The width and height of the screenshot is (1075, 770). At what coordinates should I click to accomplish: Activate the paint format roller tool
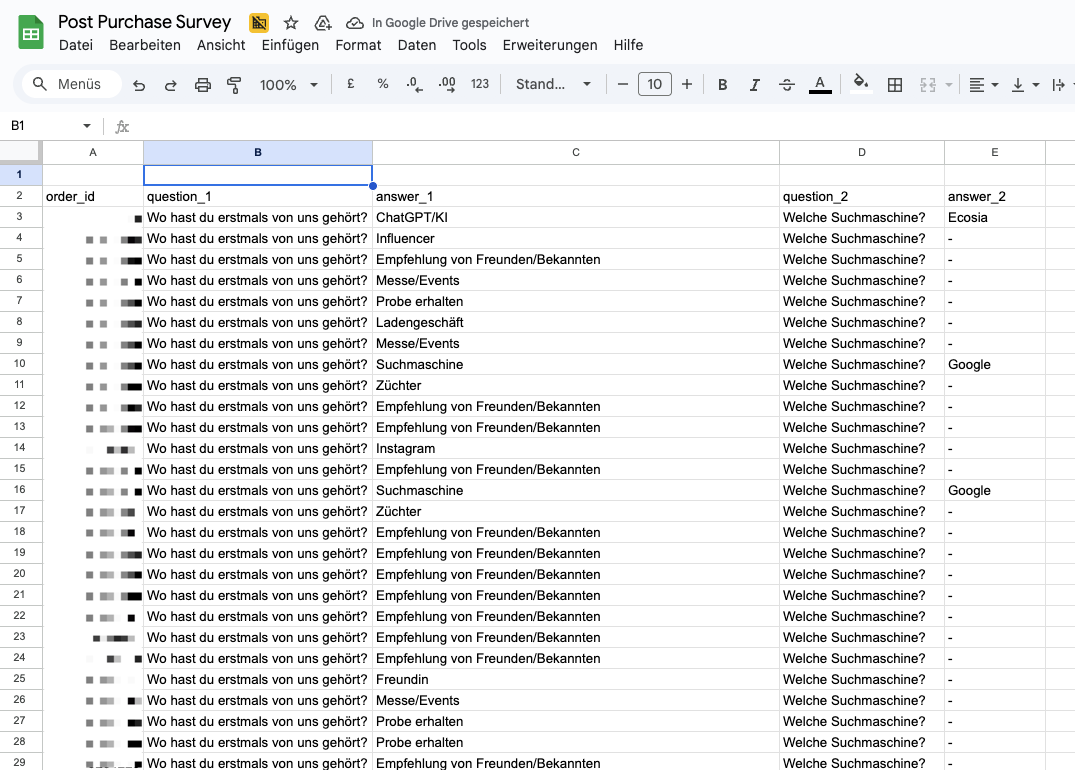pyautogui.click(x=235, y=85)
